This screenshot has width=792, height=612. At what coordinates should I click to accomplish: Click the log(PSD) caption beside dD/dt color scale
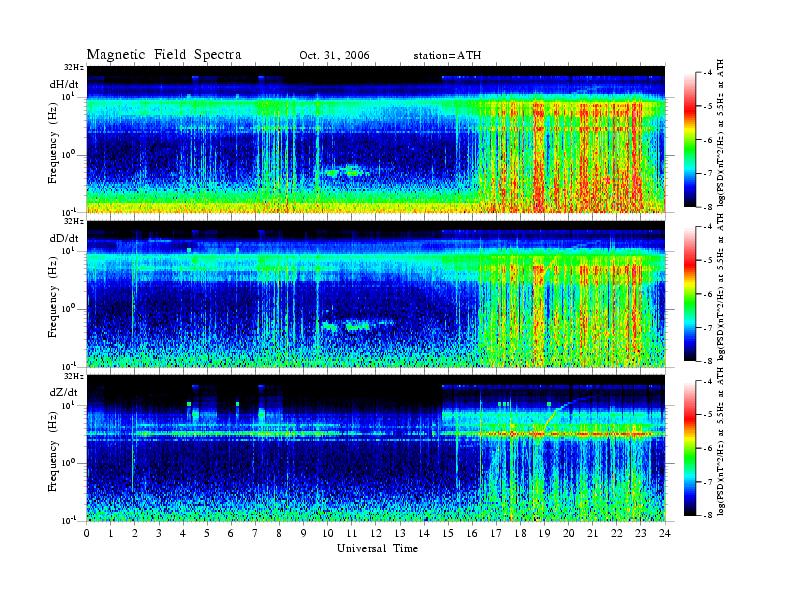pyautogui.click(x=721, y=286)
